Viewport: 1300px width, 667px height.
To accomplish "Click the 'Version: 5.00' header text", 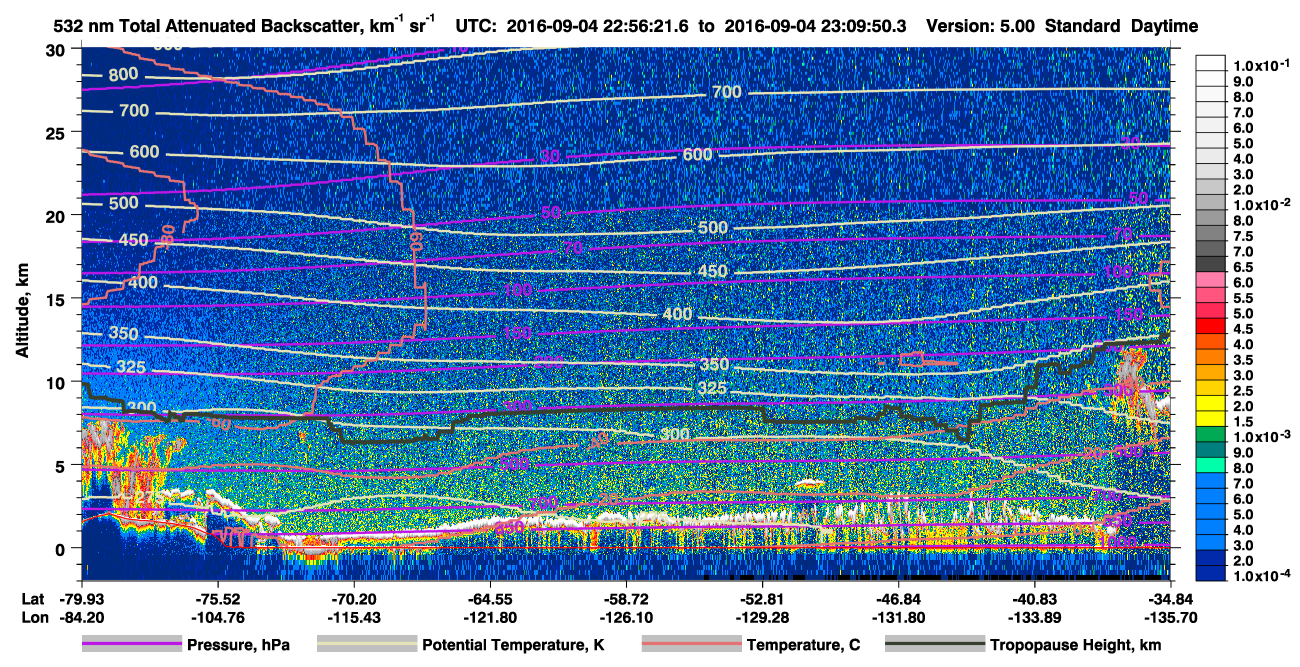I will pos(982,26).
